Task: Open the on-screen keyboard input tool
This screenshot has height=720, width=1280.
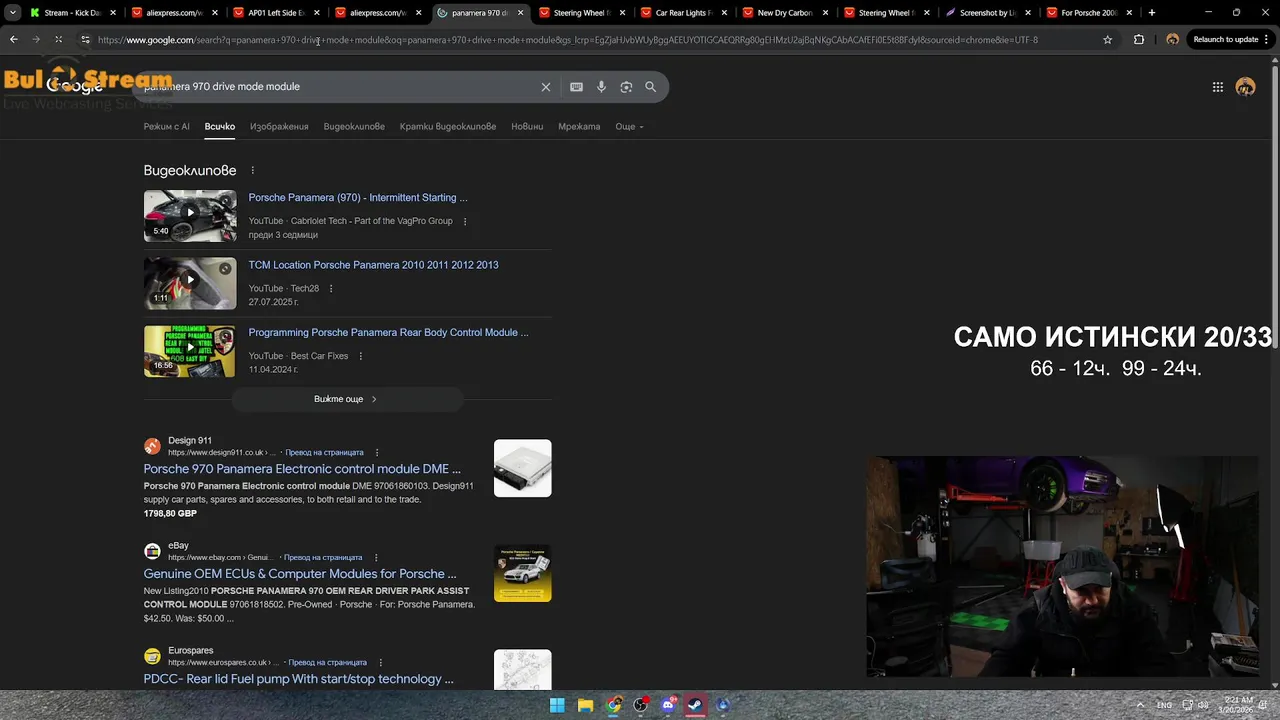Action: pos(576,87)
